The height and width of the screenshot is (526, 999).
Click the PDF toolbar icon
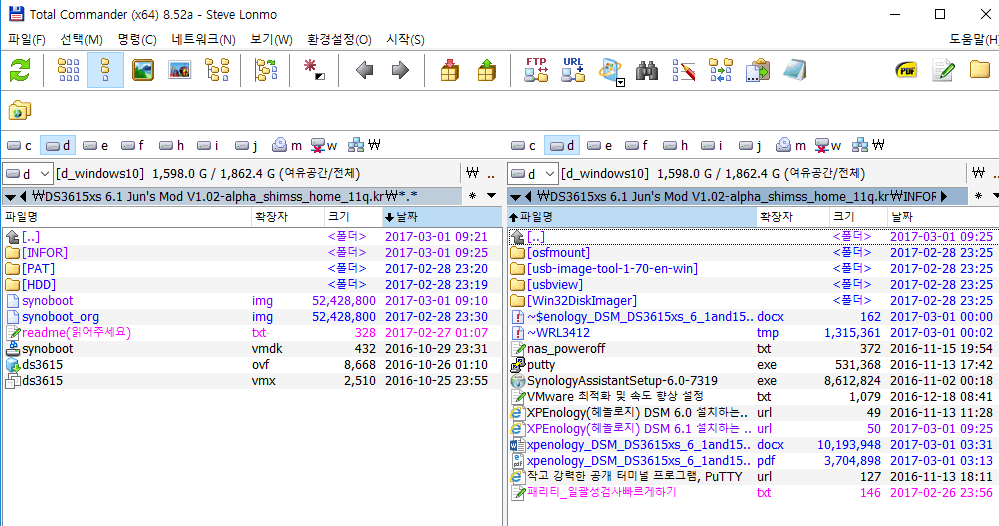(x=906, y=70)
